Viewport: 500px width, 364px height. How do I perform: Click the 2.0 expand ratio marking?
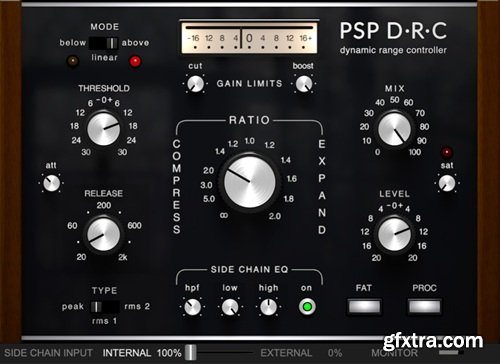pos(275,216)
